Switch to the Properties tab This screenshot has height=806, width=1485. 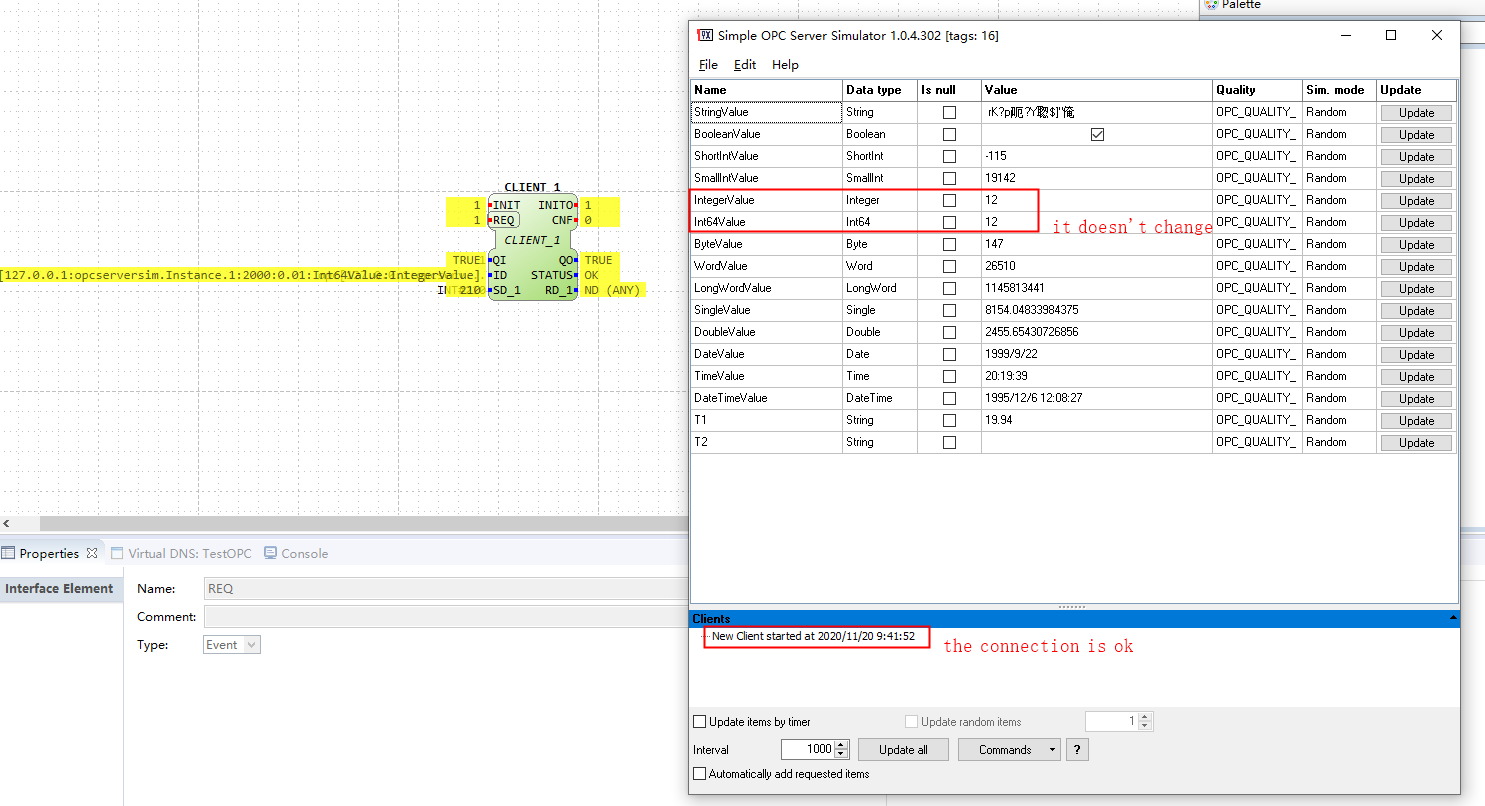49,553
